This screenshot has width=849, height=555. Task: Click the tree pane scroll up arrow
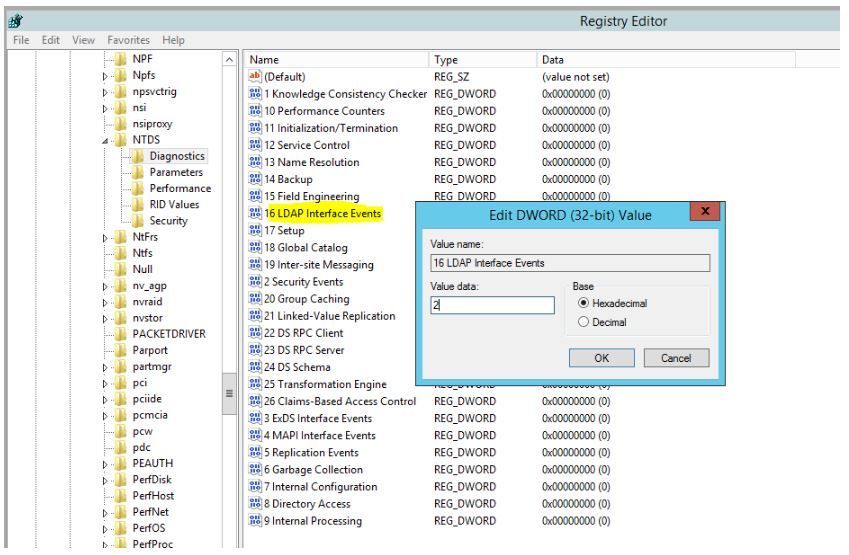[x=229, y=60]
